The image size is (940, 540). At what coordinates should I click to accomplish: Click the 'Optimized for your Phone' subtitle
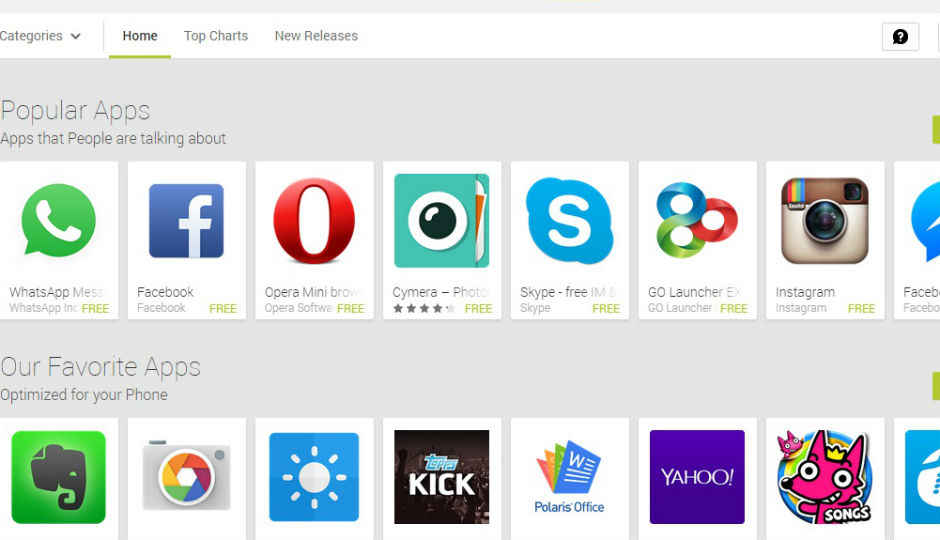click(x=84, y=395)
